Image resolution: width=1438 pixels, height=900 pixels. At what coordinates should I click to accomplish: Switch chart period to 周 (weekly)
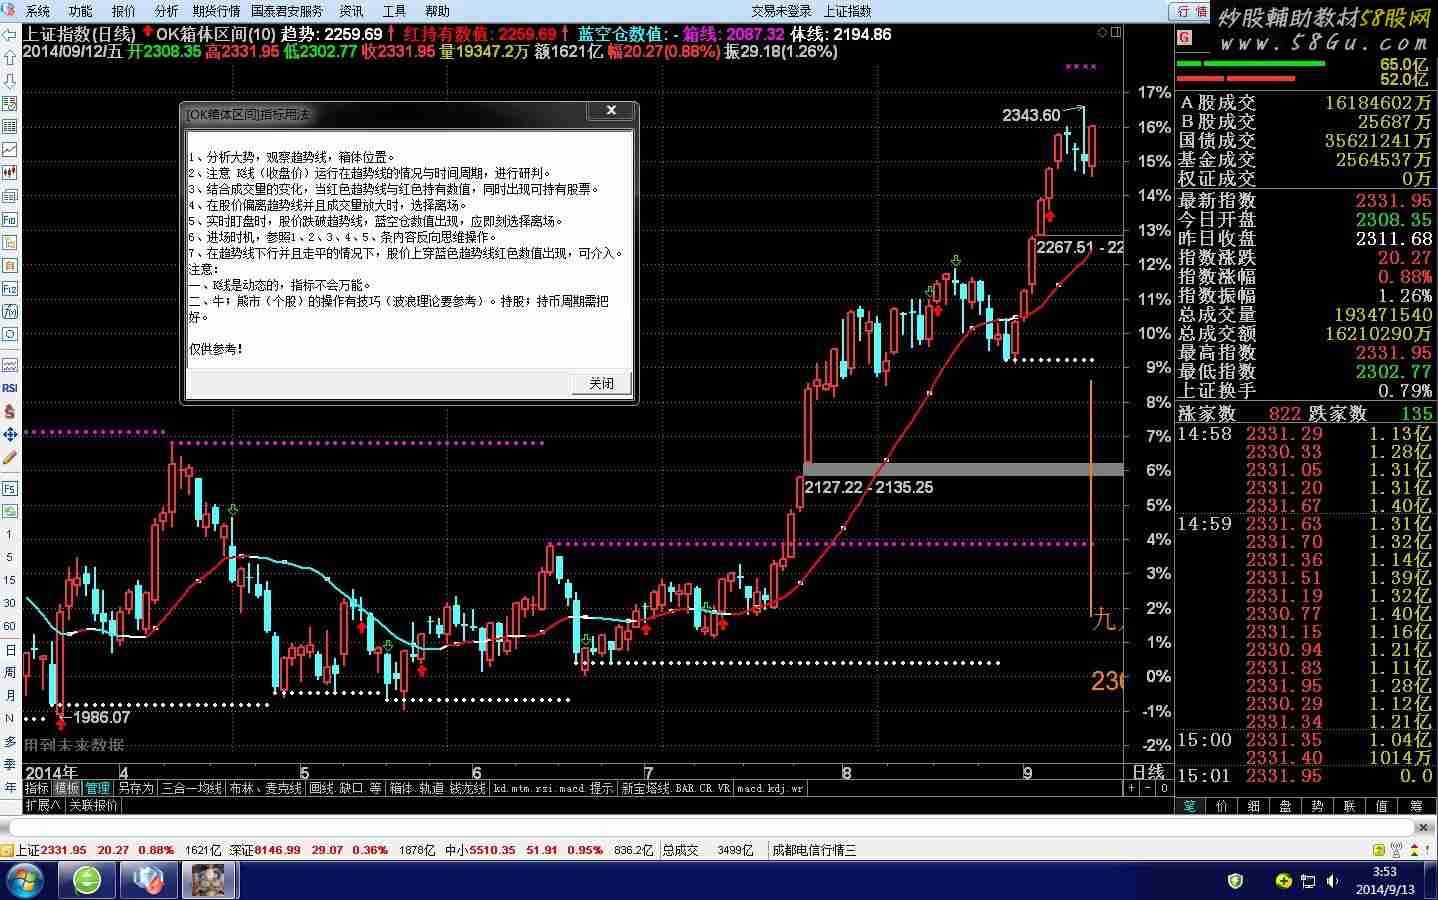10,672
